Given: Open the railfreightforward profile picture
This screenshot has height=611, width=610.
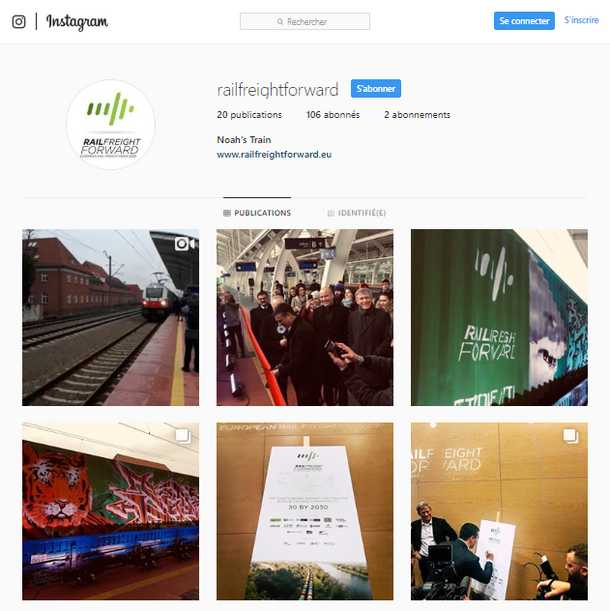Looking at the screenshot, I should tap(111, 125).
